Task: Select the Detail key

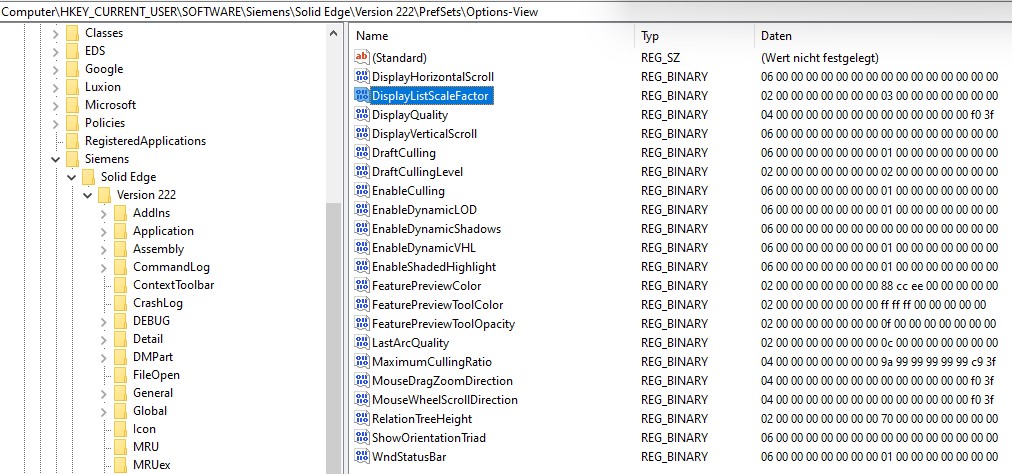Action: click(148, 339)
